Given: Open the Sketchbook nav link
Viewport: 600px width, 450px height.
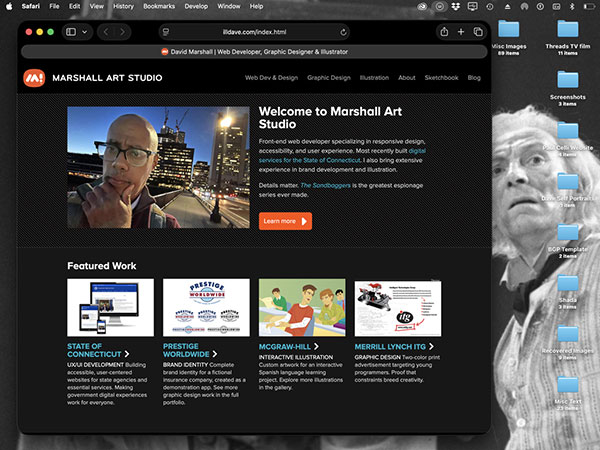Looking at the screenshot, I should tap(441, 77).
